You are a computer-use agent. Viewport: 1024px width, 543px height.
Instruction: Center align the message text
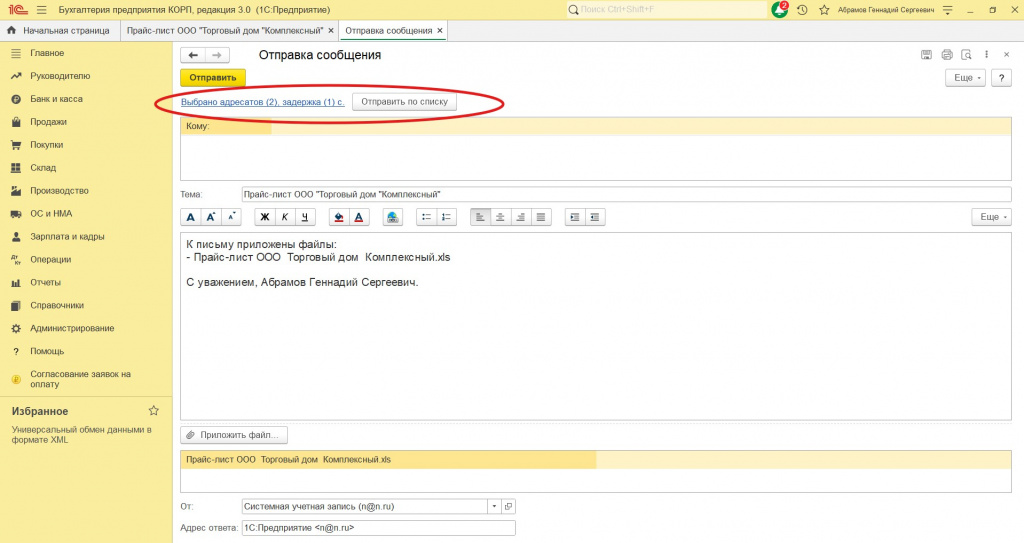(500, 217)
